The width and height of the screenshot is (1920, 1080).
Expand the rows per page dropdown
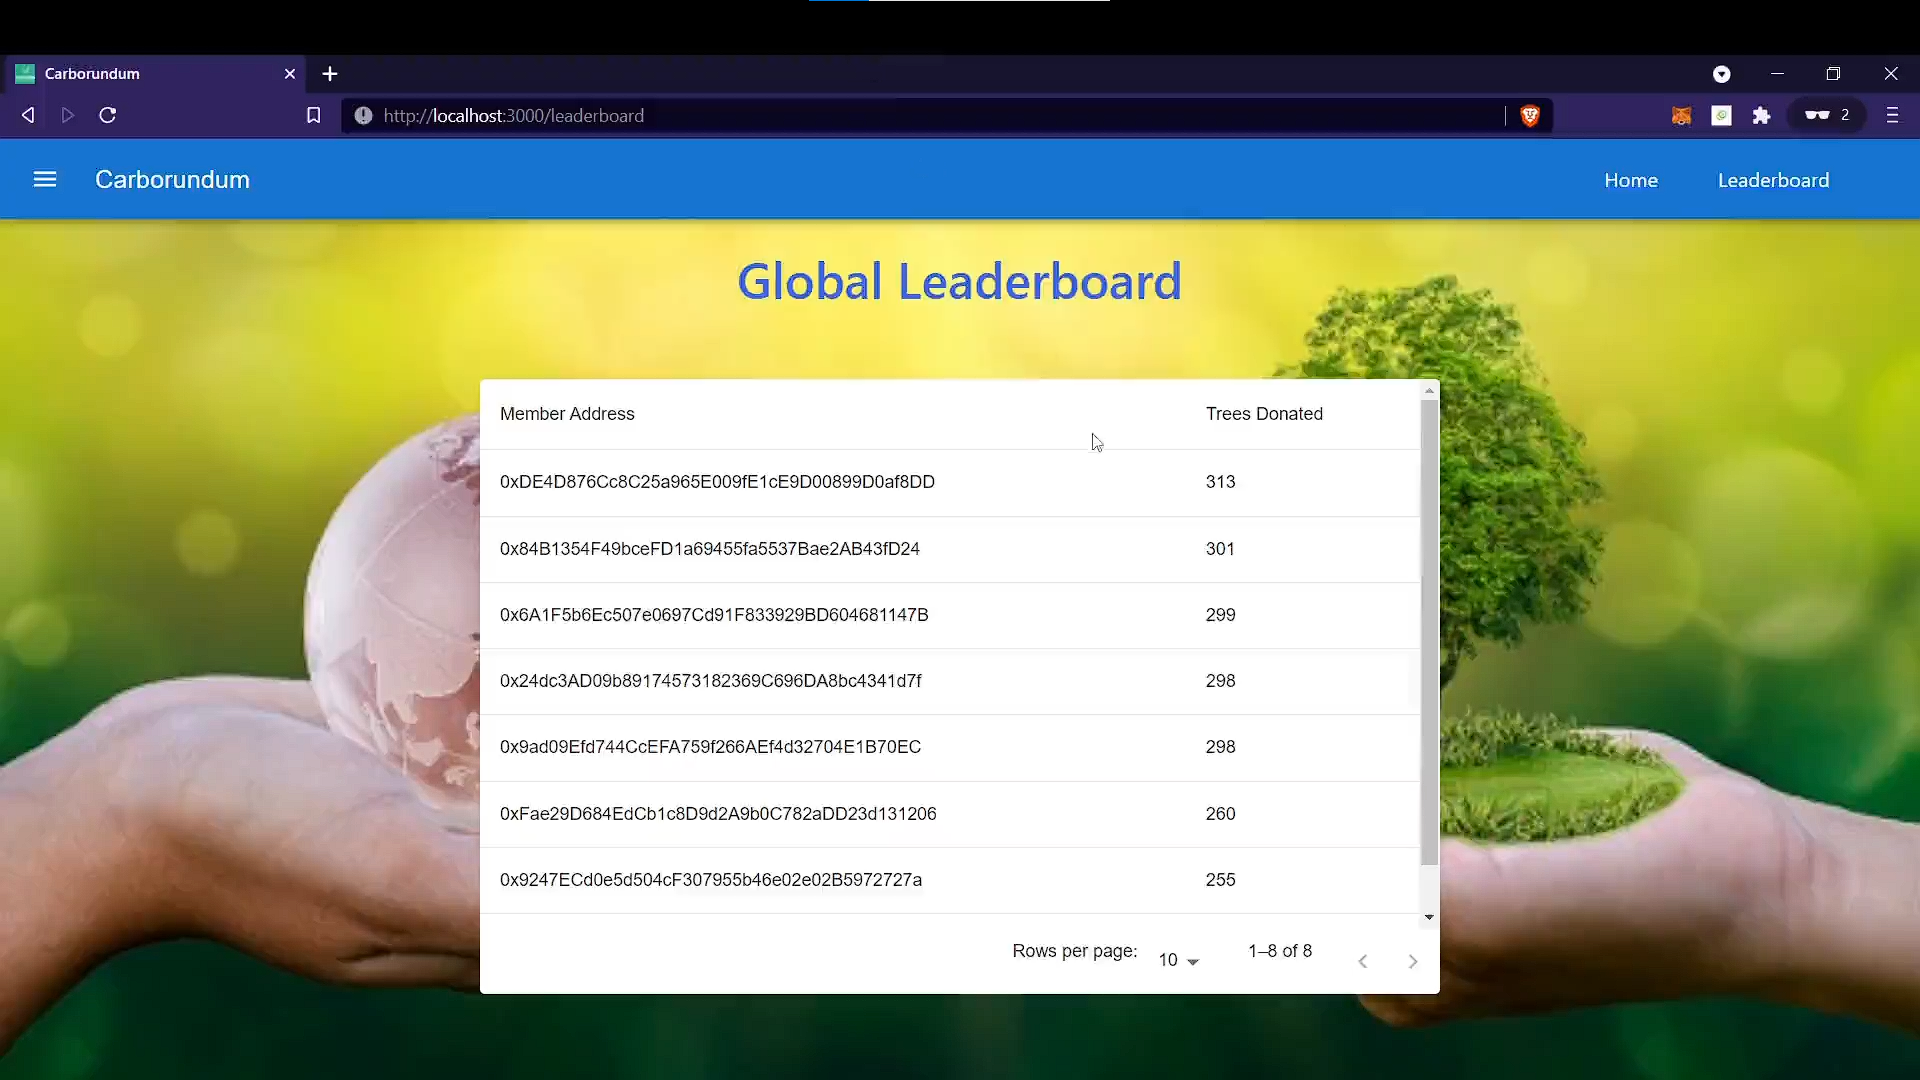[1178, 960]
